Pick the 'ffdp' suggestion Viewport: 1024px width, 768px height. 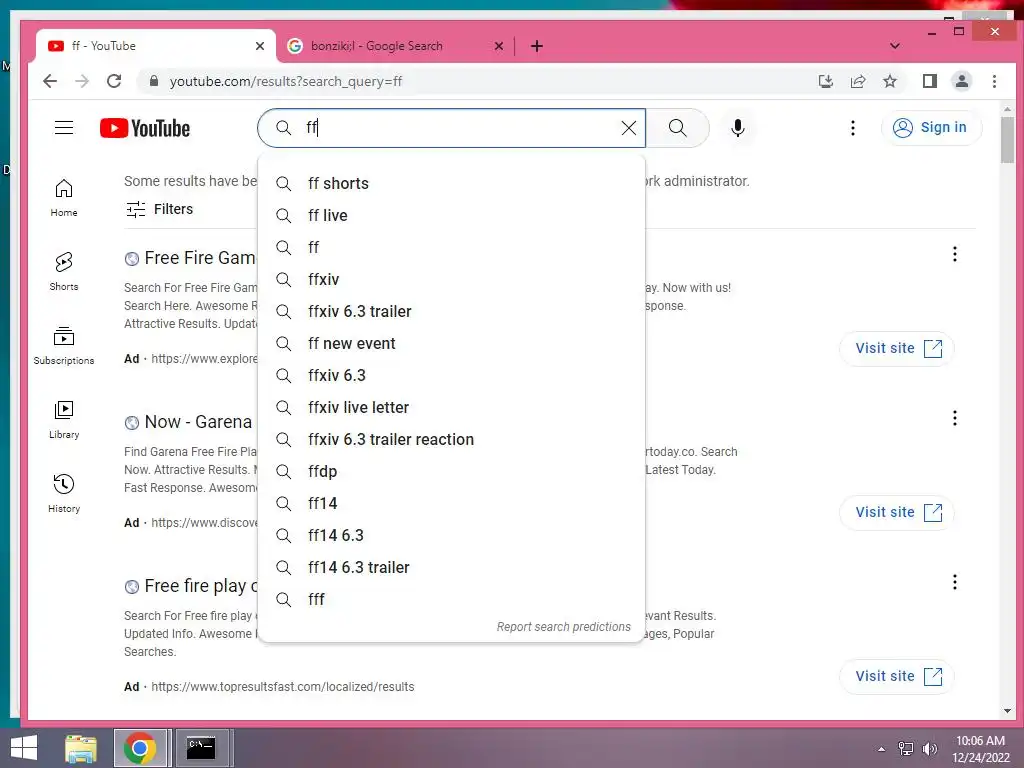click(x=452, y=472)
